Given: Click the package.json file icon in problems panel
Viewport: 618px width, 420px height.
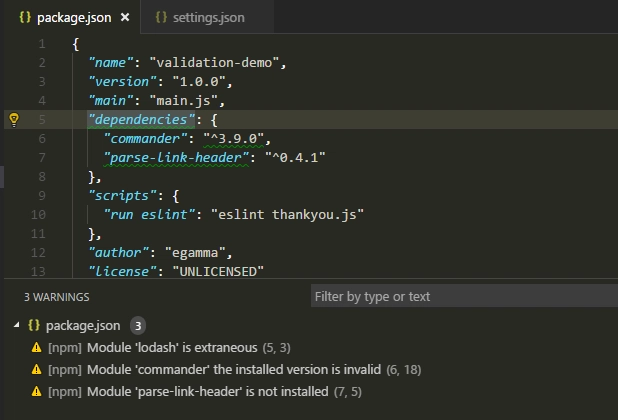Looking at the screenshot, I should point(34,325).
